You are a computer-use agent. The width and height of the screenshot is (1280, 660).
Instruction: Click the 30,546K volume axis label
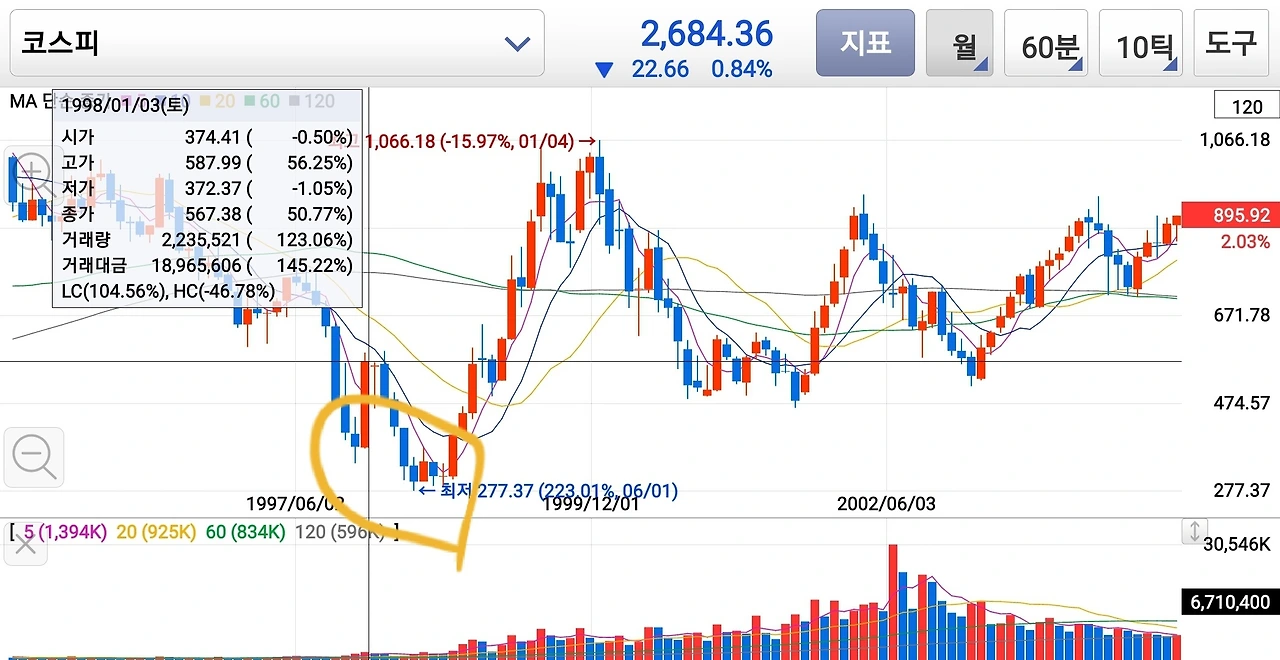click(1237, 545)
